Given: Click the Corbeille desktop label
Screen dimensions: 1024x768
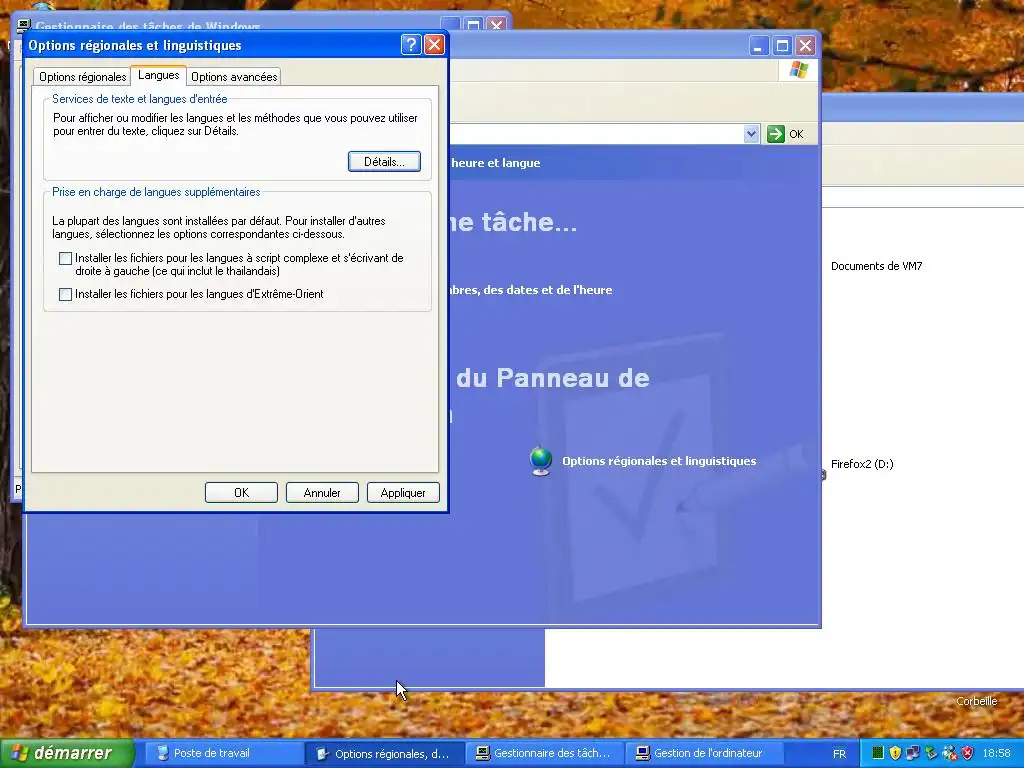Looking at the screenshot, I should [976, 701].
